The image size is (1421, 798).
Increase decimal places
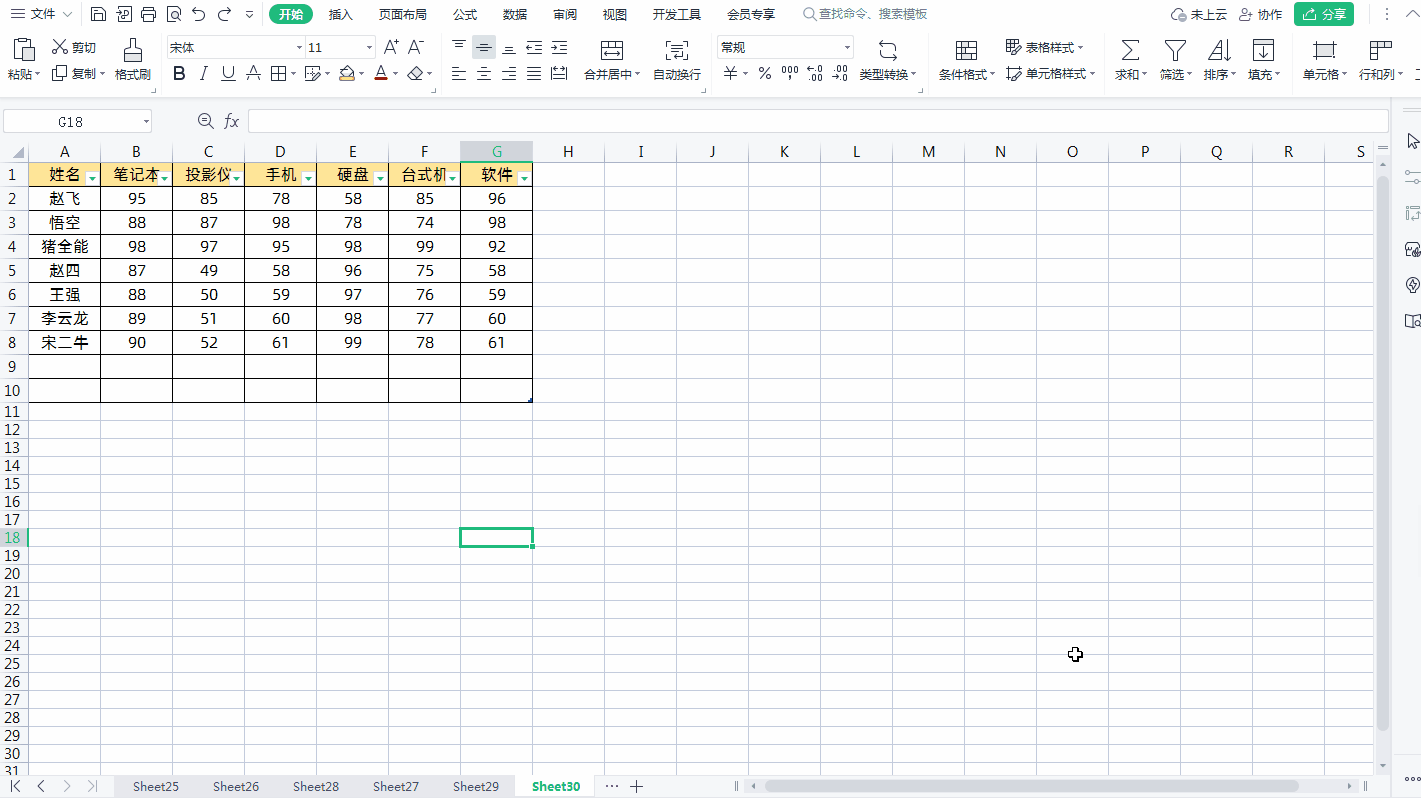click(815, 73)
